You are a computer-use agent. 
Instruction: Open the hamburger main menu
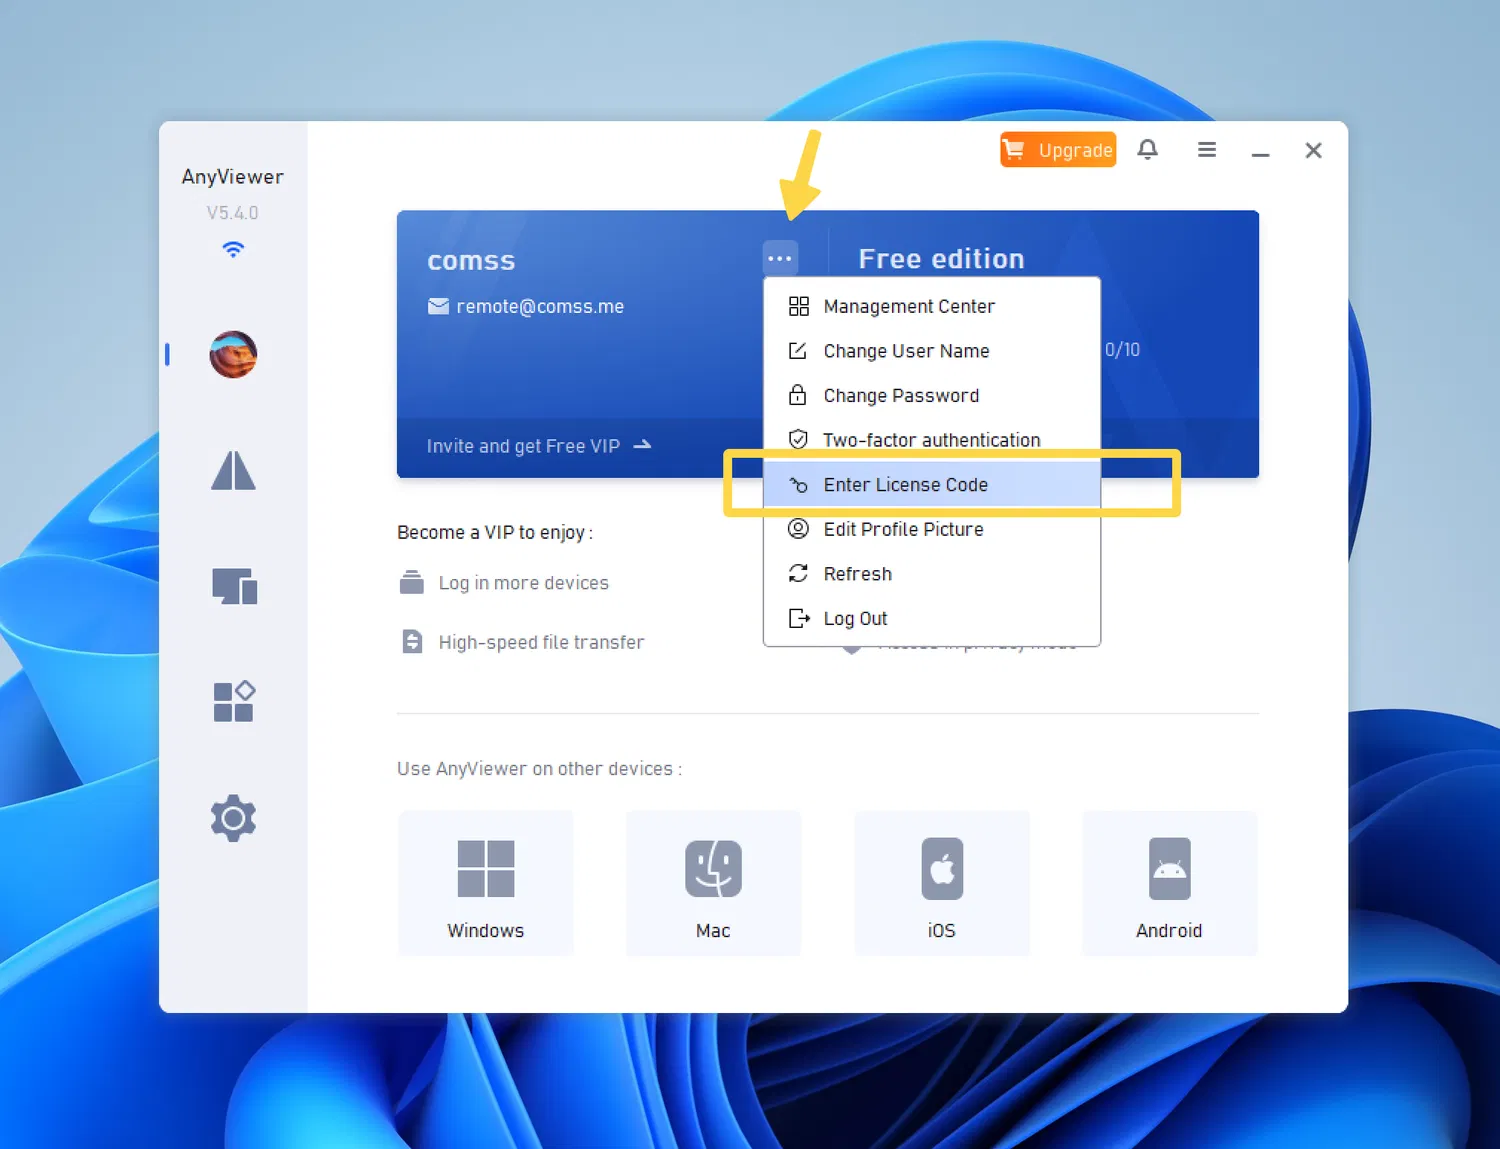point(1207,150)
